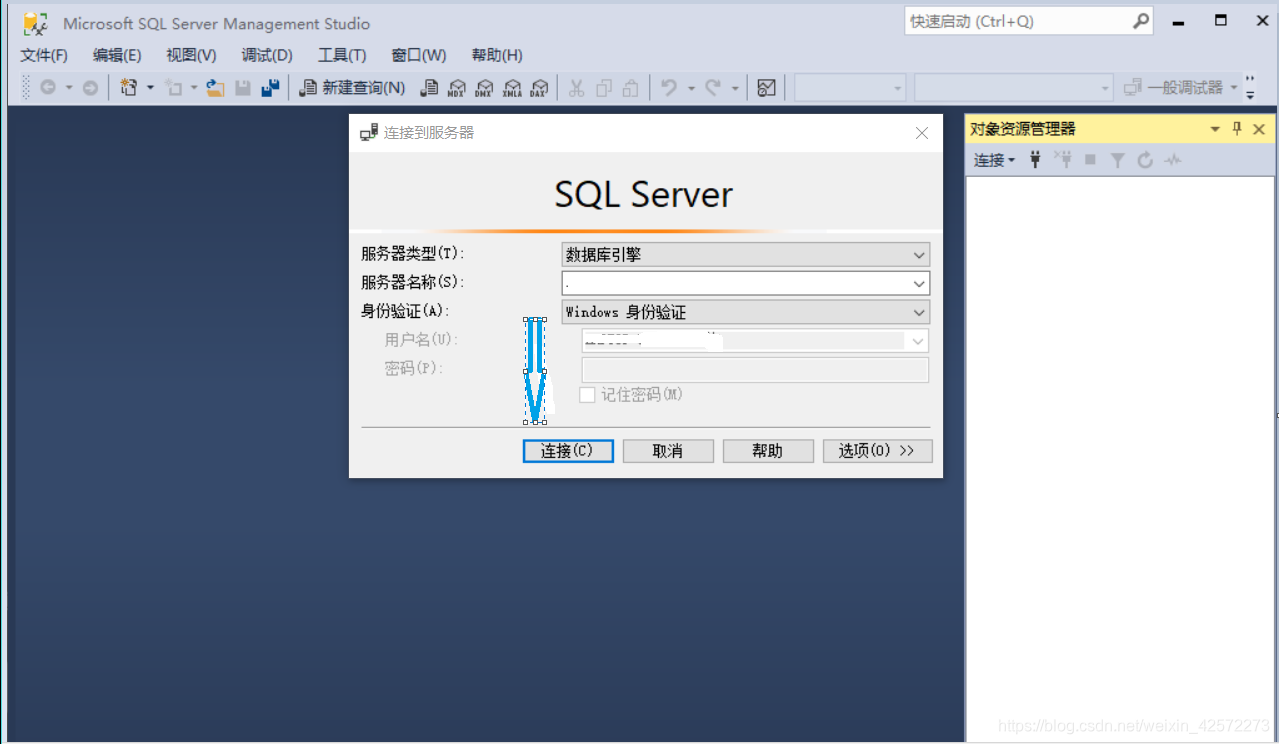Screen dimensions: 1279x744
Task: Click the filter funnel icon in Object Explorer
Action: click(1118, 159)
